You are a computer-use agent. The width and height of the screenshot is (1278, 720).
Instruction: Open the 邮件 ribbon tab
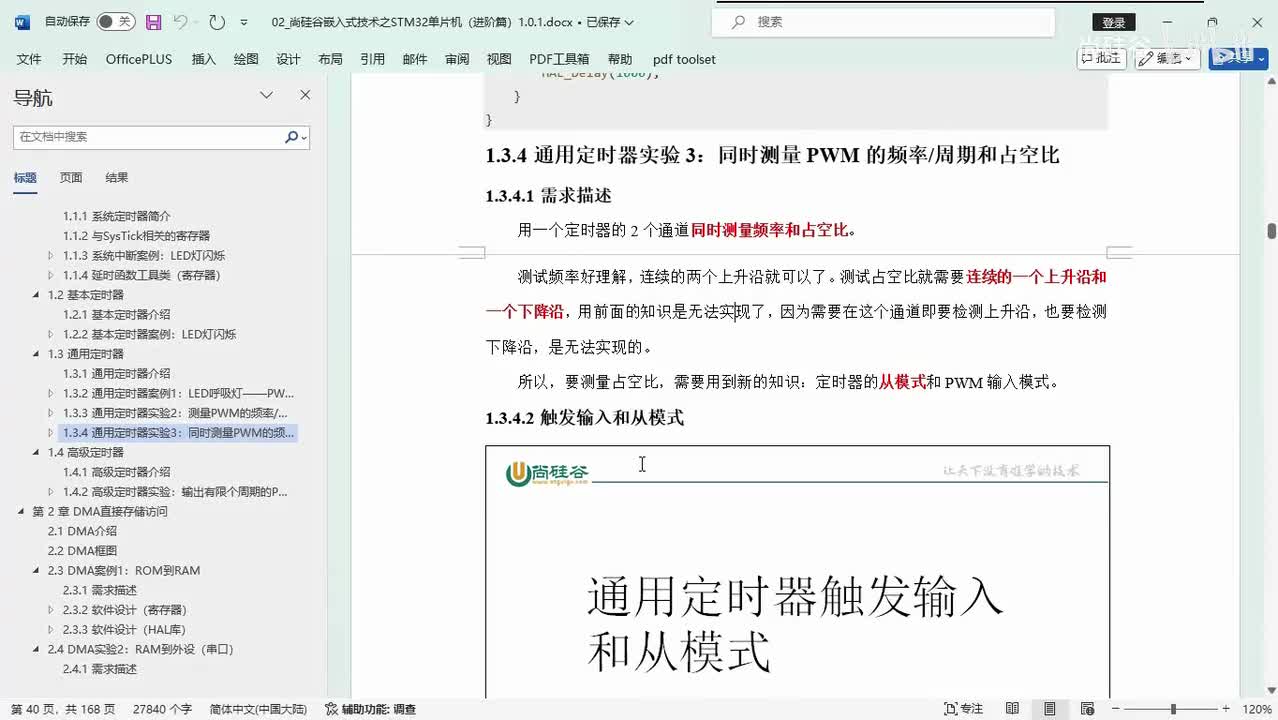tap(415, 59)
